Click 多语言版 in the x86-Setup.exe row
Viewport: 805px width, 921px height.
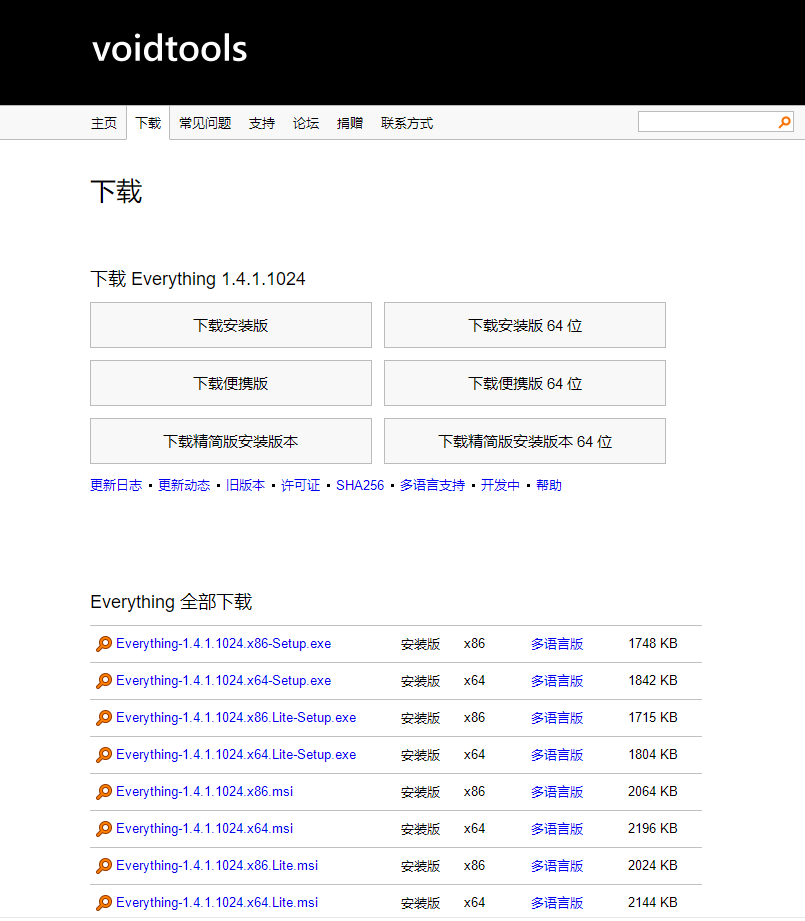tap(557, 644)
